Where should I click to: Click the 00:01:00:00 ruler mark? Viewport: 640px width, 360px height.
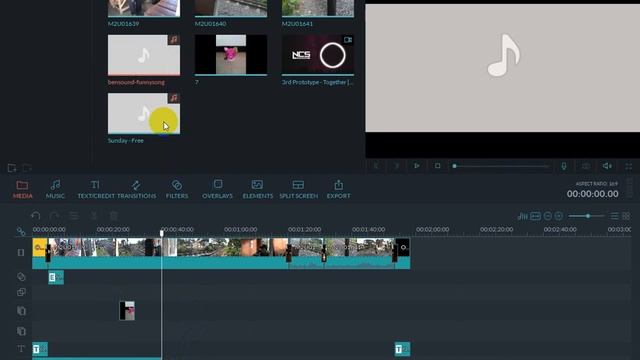240,229
